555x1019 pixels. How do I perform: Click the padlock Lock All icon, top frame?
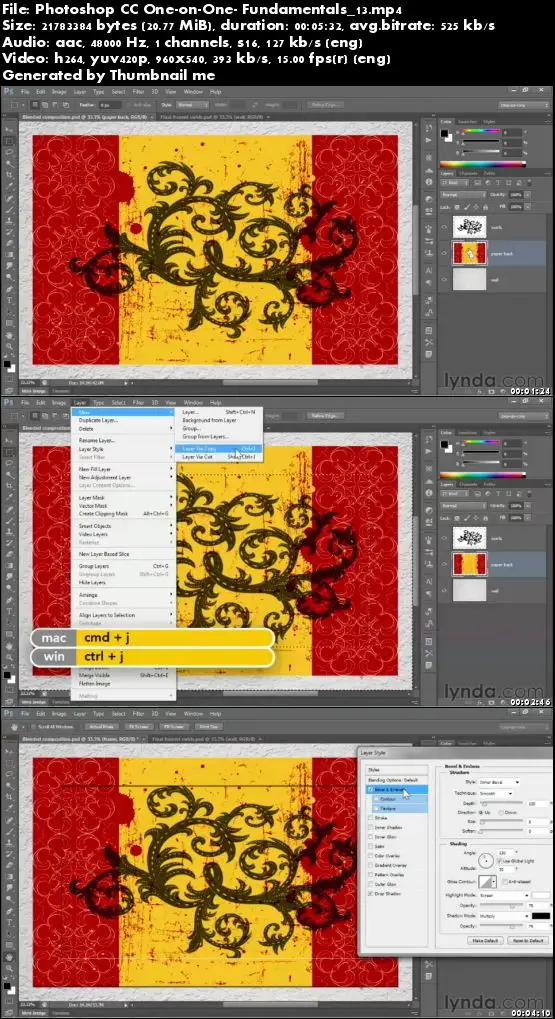[x=485, y=207]
